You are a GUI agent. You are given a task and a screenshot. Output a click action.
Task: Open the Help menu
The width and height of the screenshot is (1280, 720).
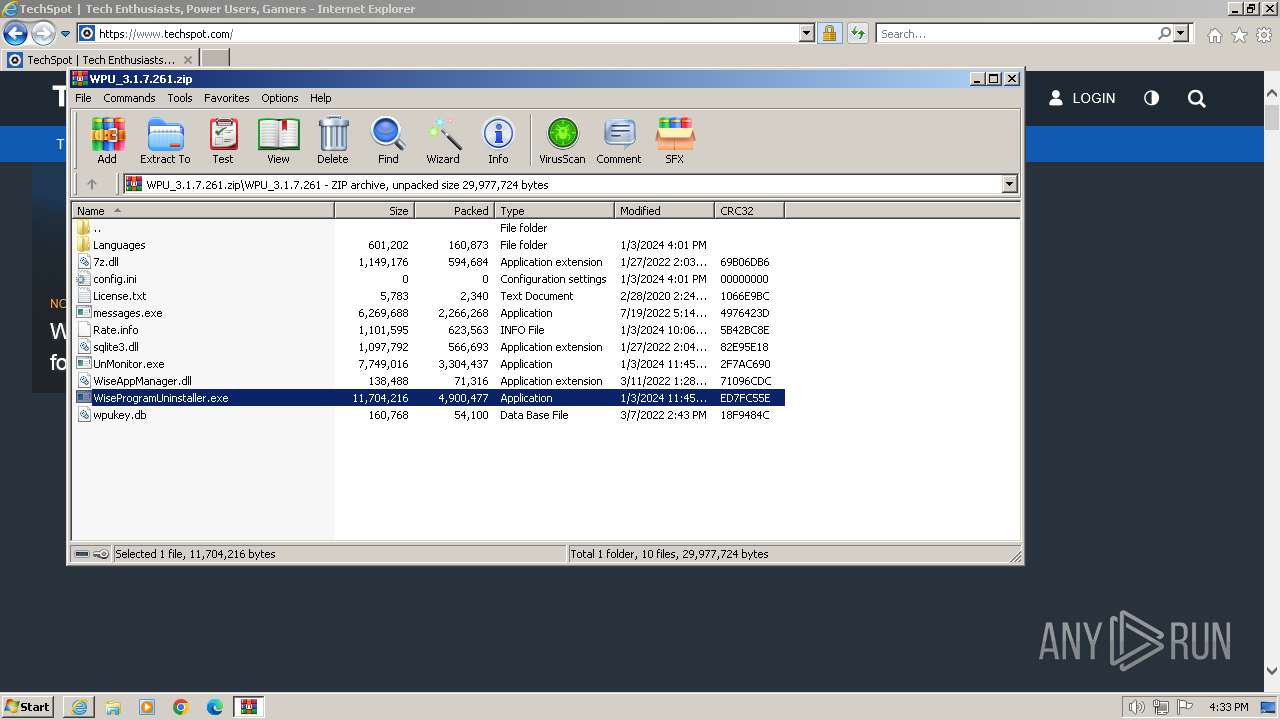[320, 98]
